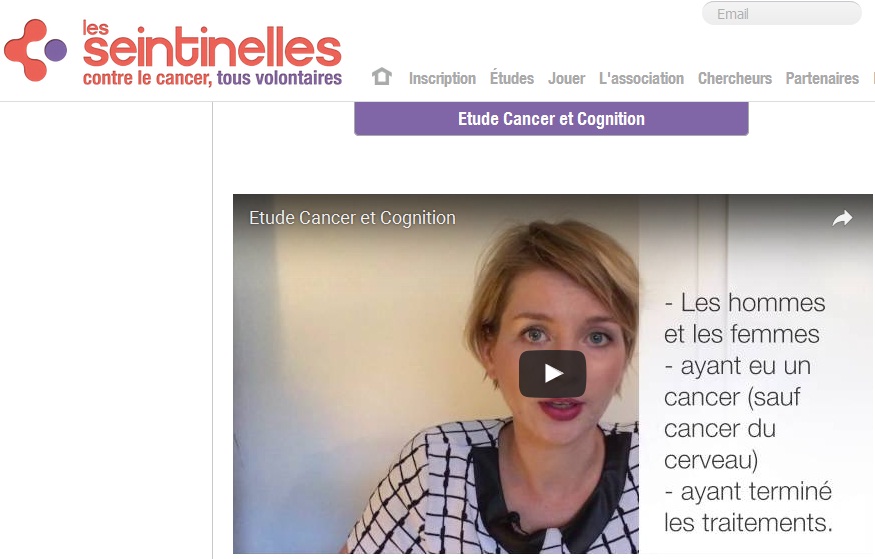
Task: Click the small 'les' text above the logo
Action: point(95,27)
